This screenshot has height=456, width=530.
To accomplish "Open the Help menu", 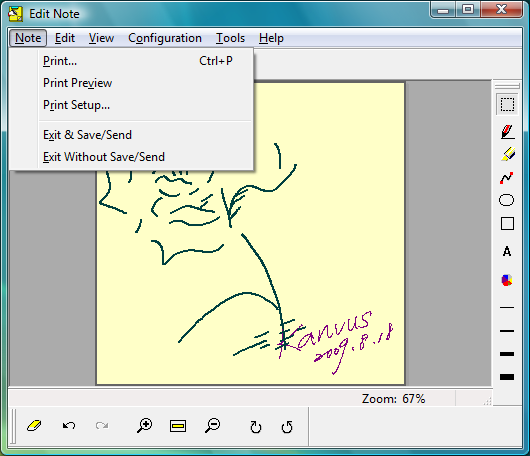I will pos(271,38).
